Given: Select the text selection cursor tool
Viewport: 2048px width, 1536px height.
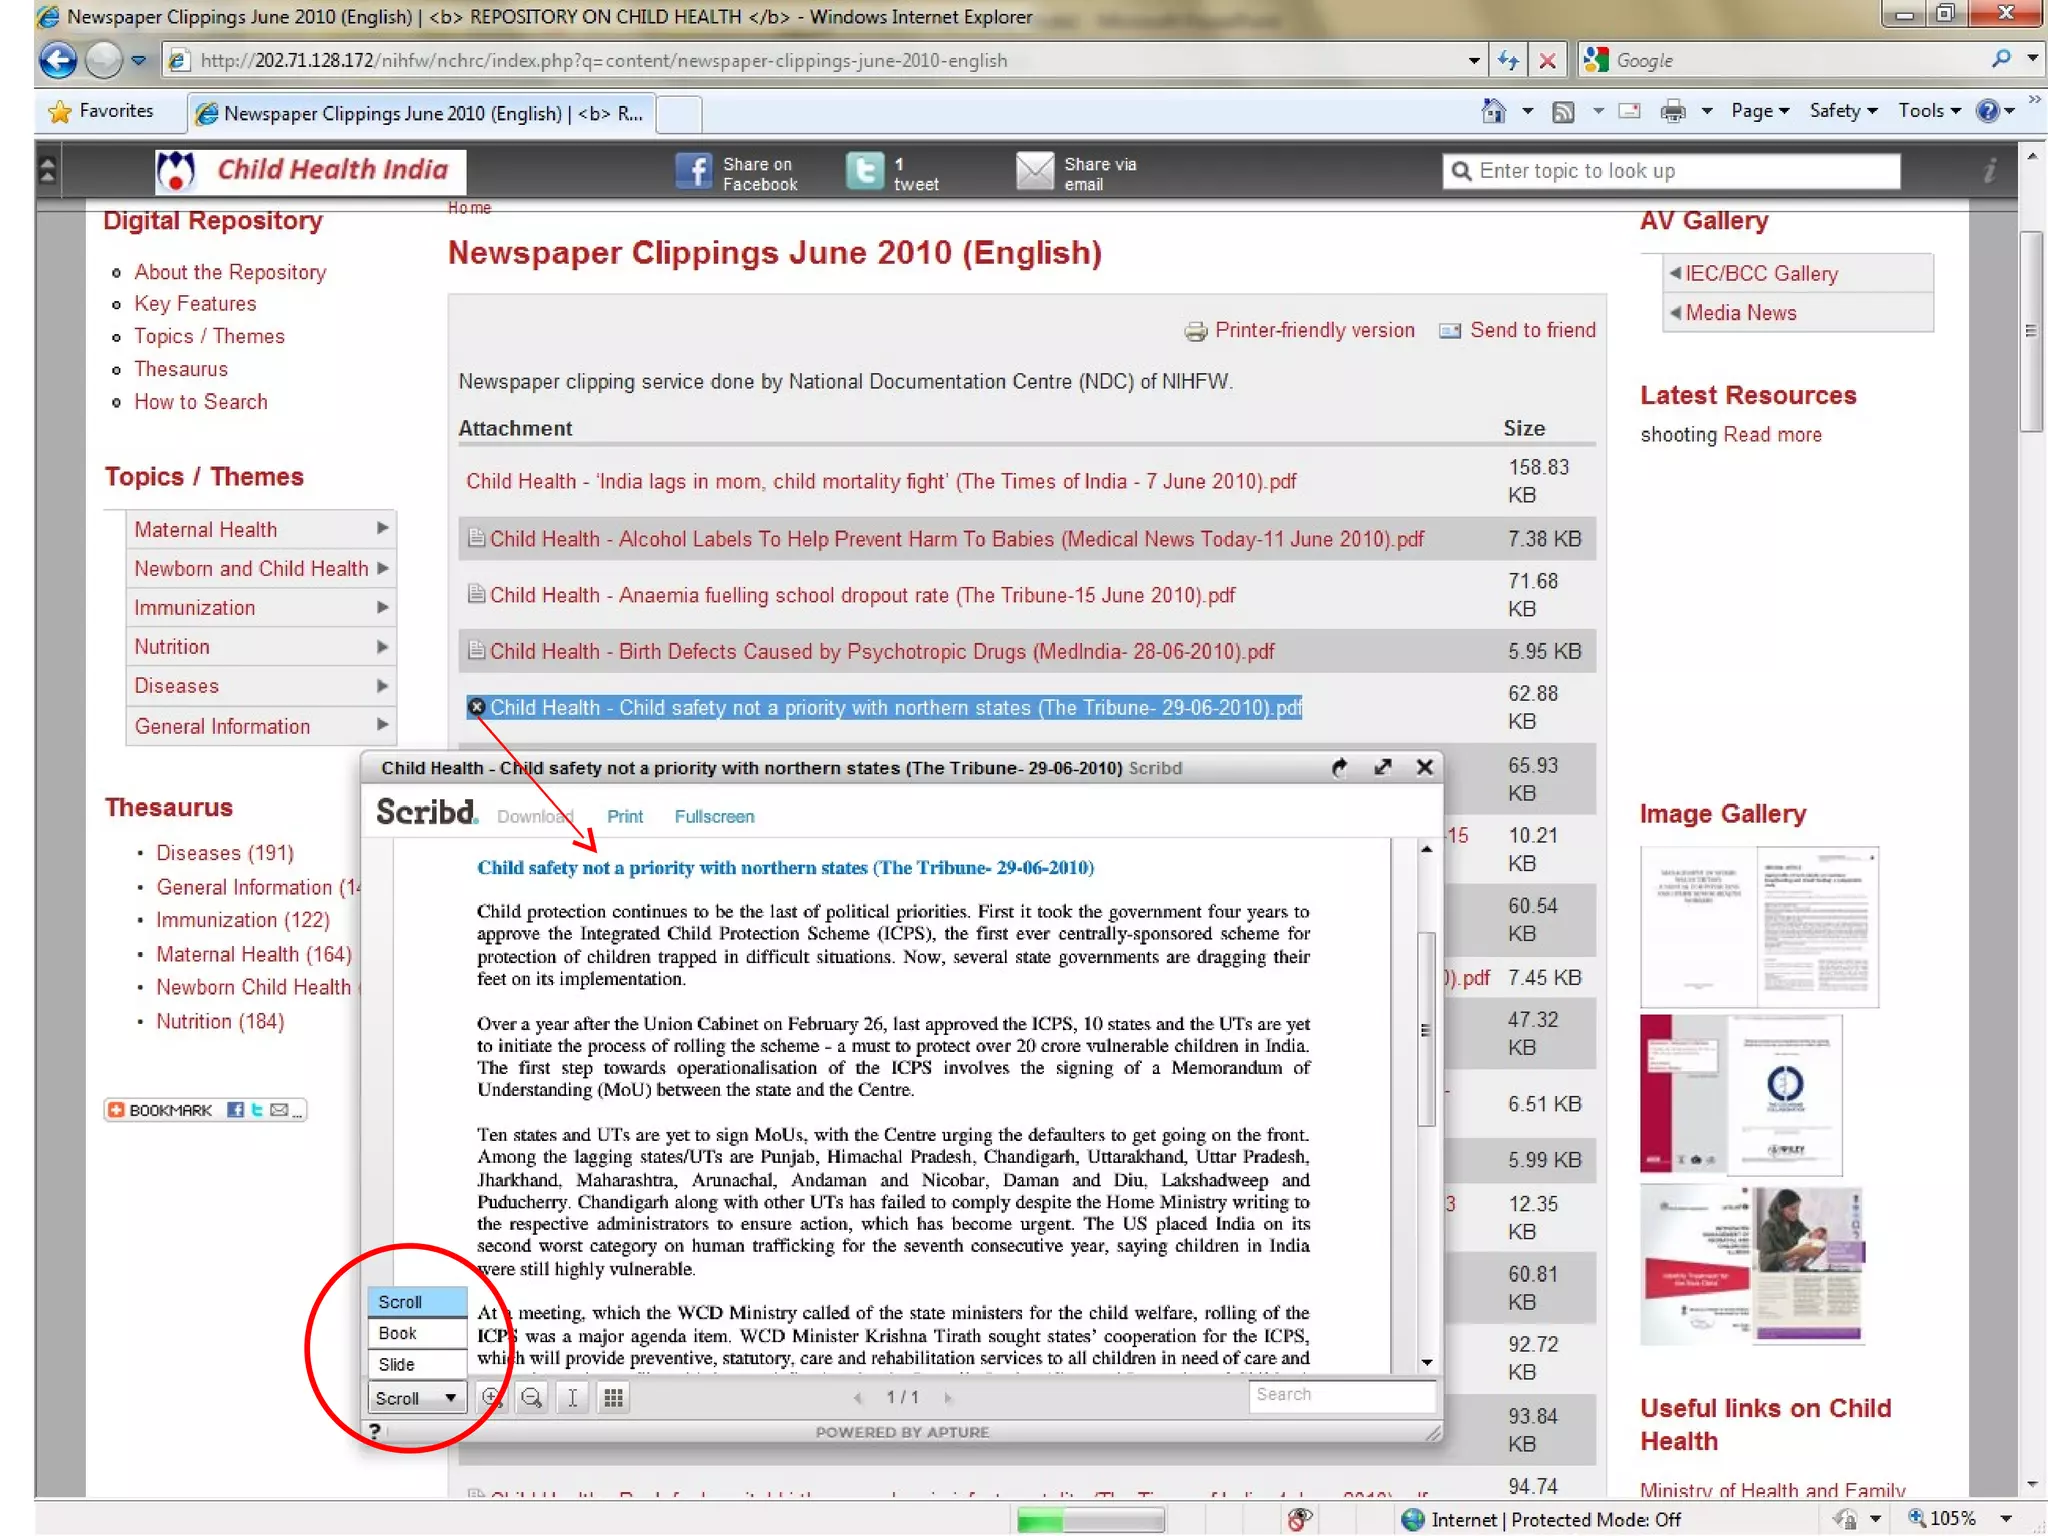Looking at the screenshot, I should click(572, 1398).
